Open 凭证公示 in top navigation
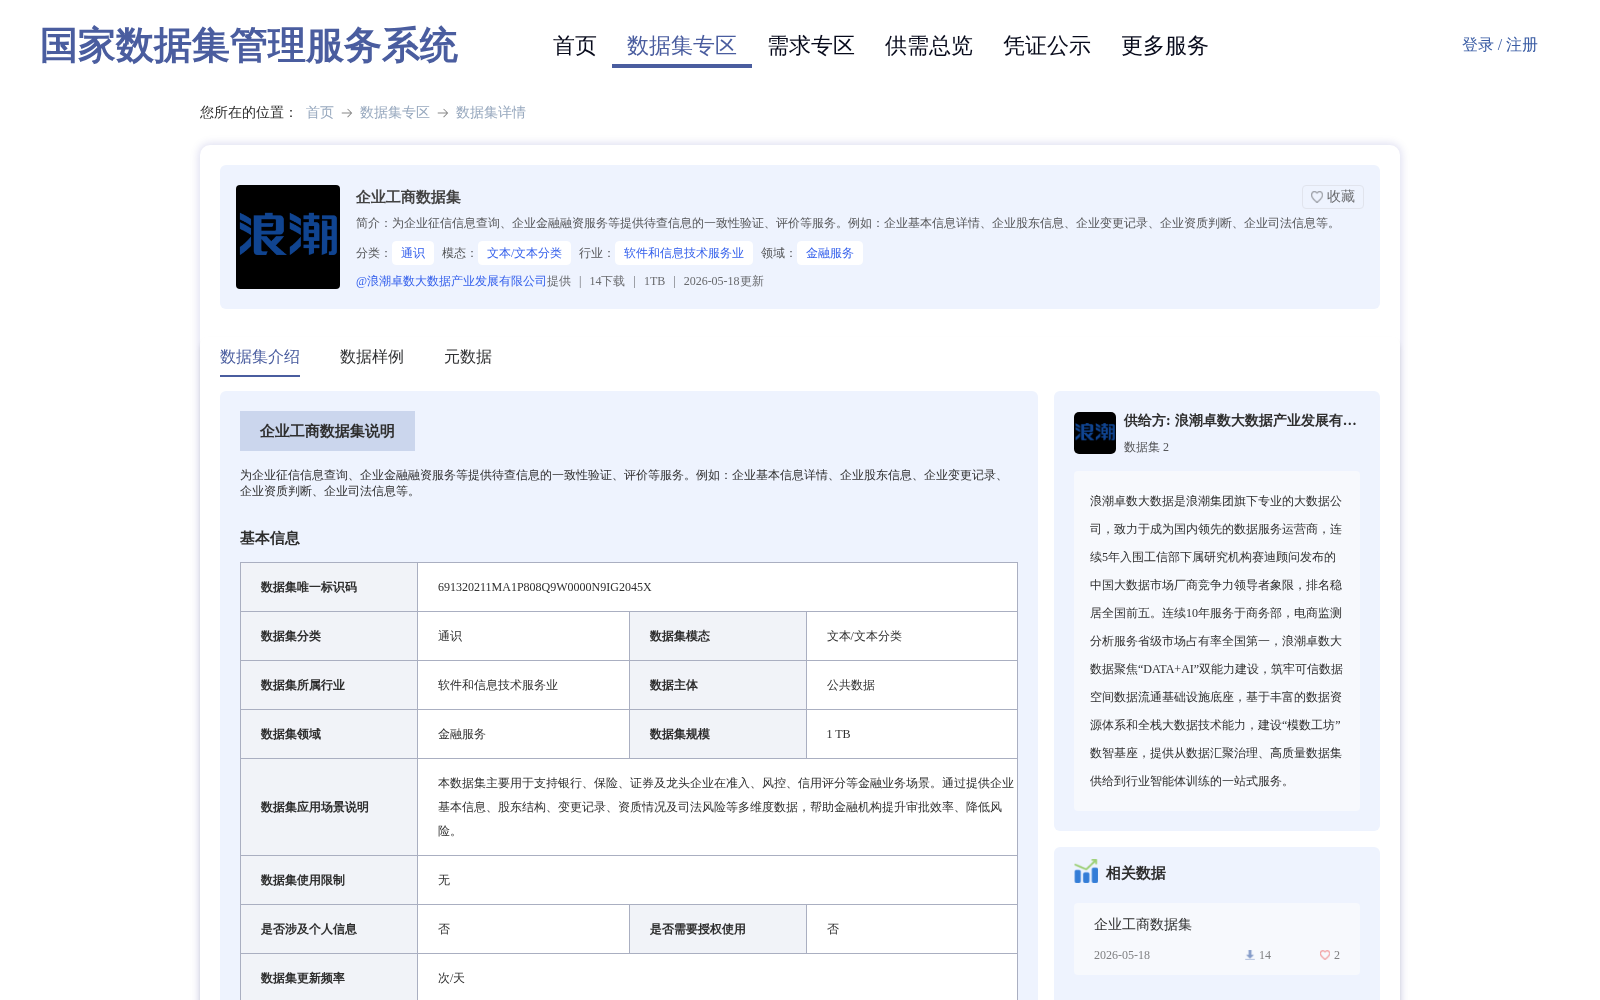Screen dimensions: 1600x1000 tap(1047, 46)
